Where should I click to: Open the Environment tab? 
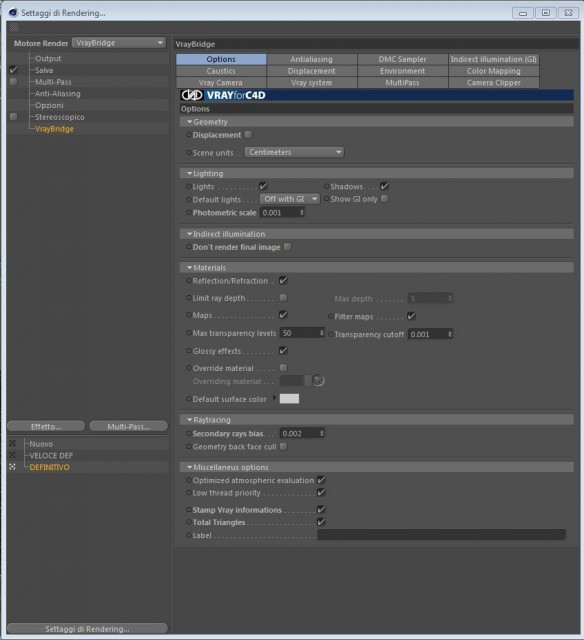click(402, 71)
